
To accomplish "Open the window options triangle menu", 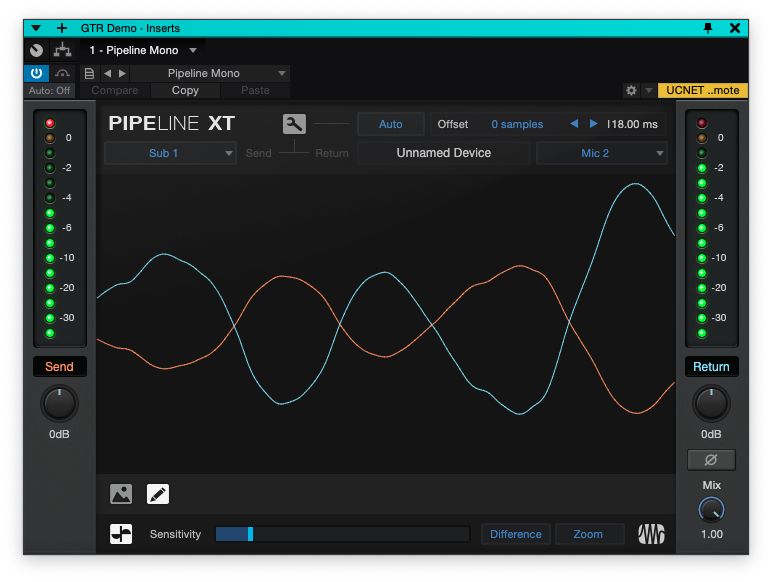I will click(x=36, y=29).
